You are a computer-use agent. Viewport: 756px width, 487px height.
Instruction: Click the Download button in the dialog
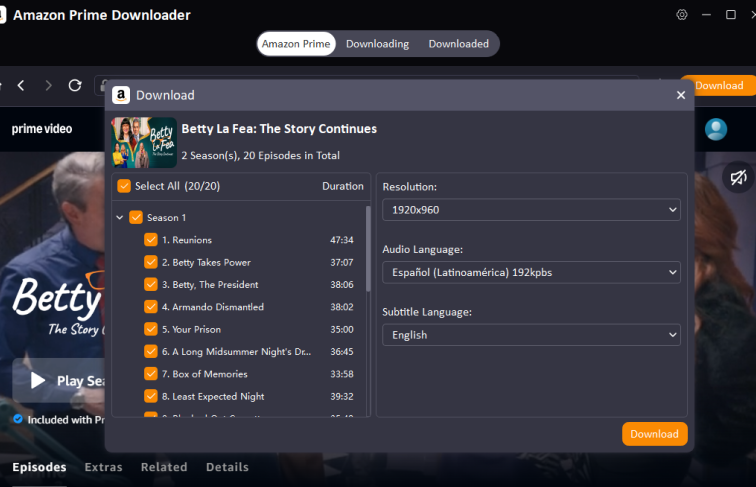pyautogui.click(x=655, y=434)
